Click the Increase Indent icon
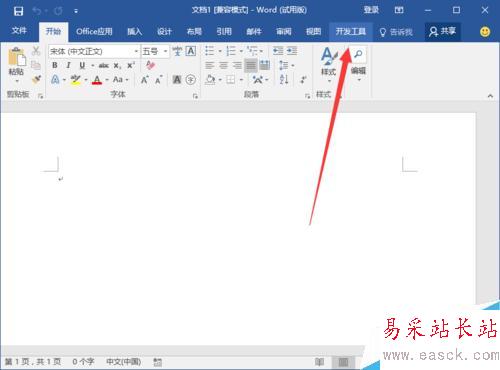 tap(292, 51)
